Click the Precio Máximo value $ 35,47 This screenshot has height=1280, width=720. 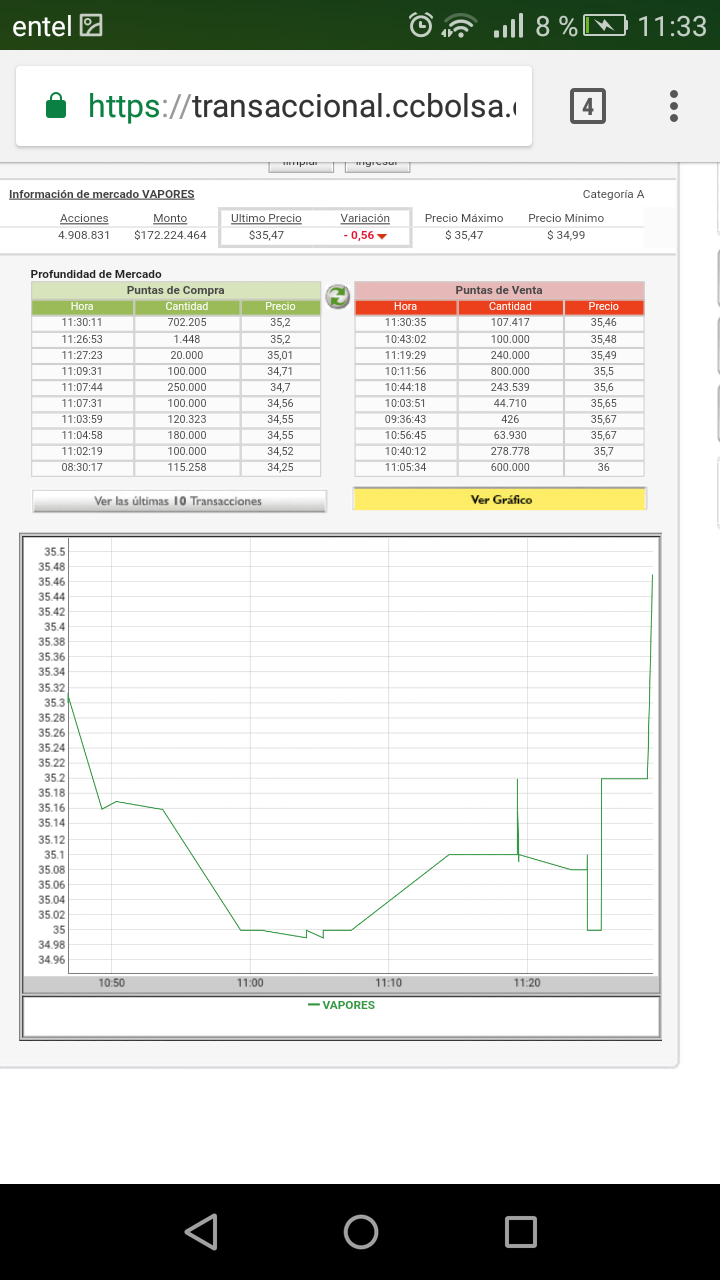(464, 235)
